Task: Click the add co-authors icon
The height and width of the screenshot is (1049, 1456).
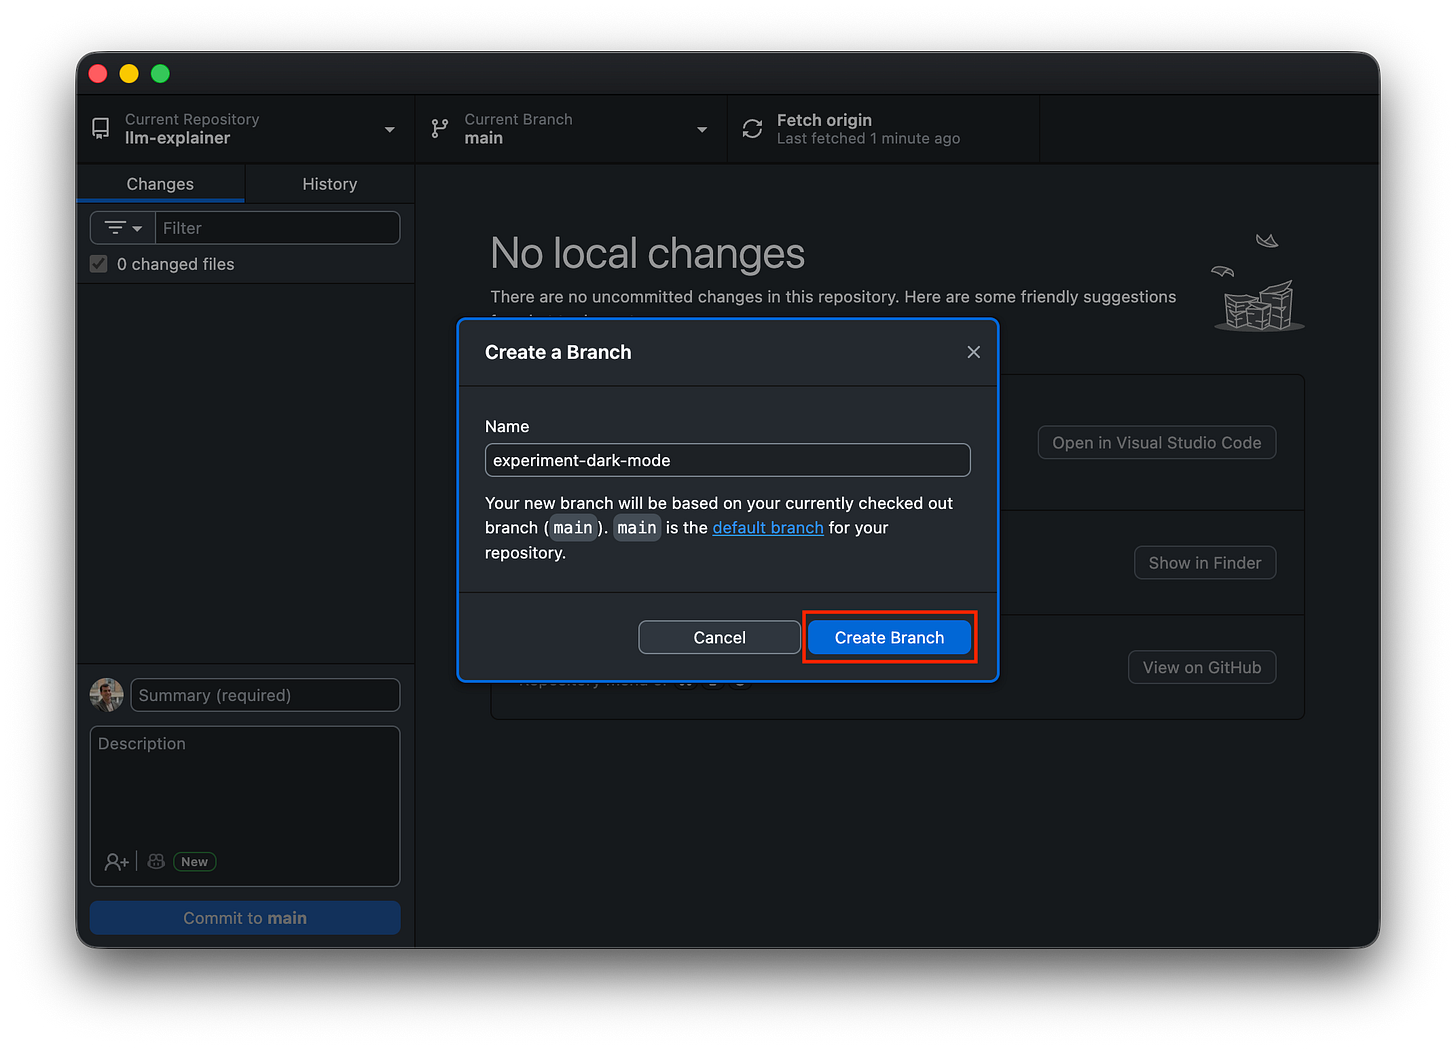Action: (116, 861)
